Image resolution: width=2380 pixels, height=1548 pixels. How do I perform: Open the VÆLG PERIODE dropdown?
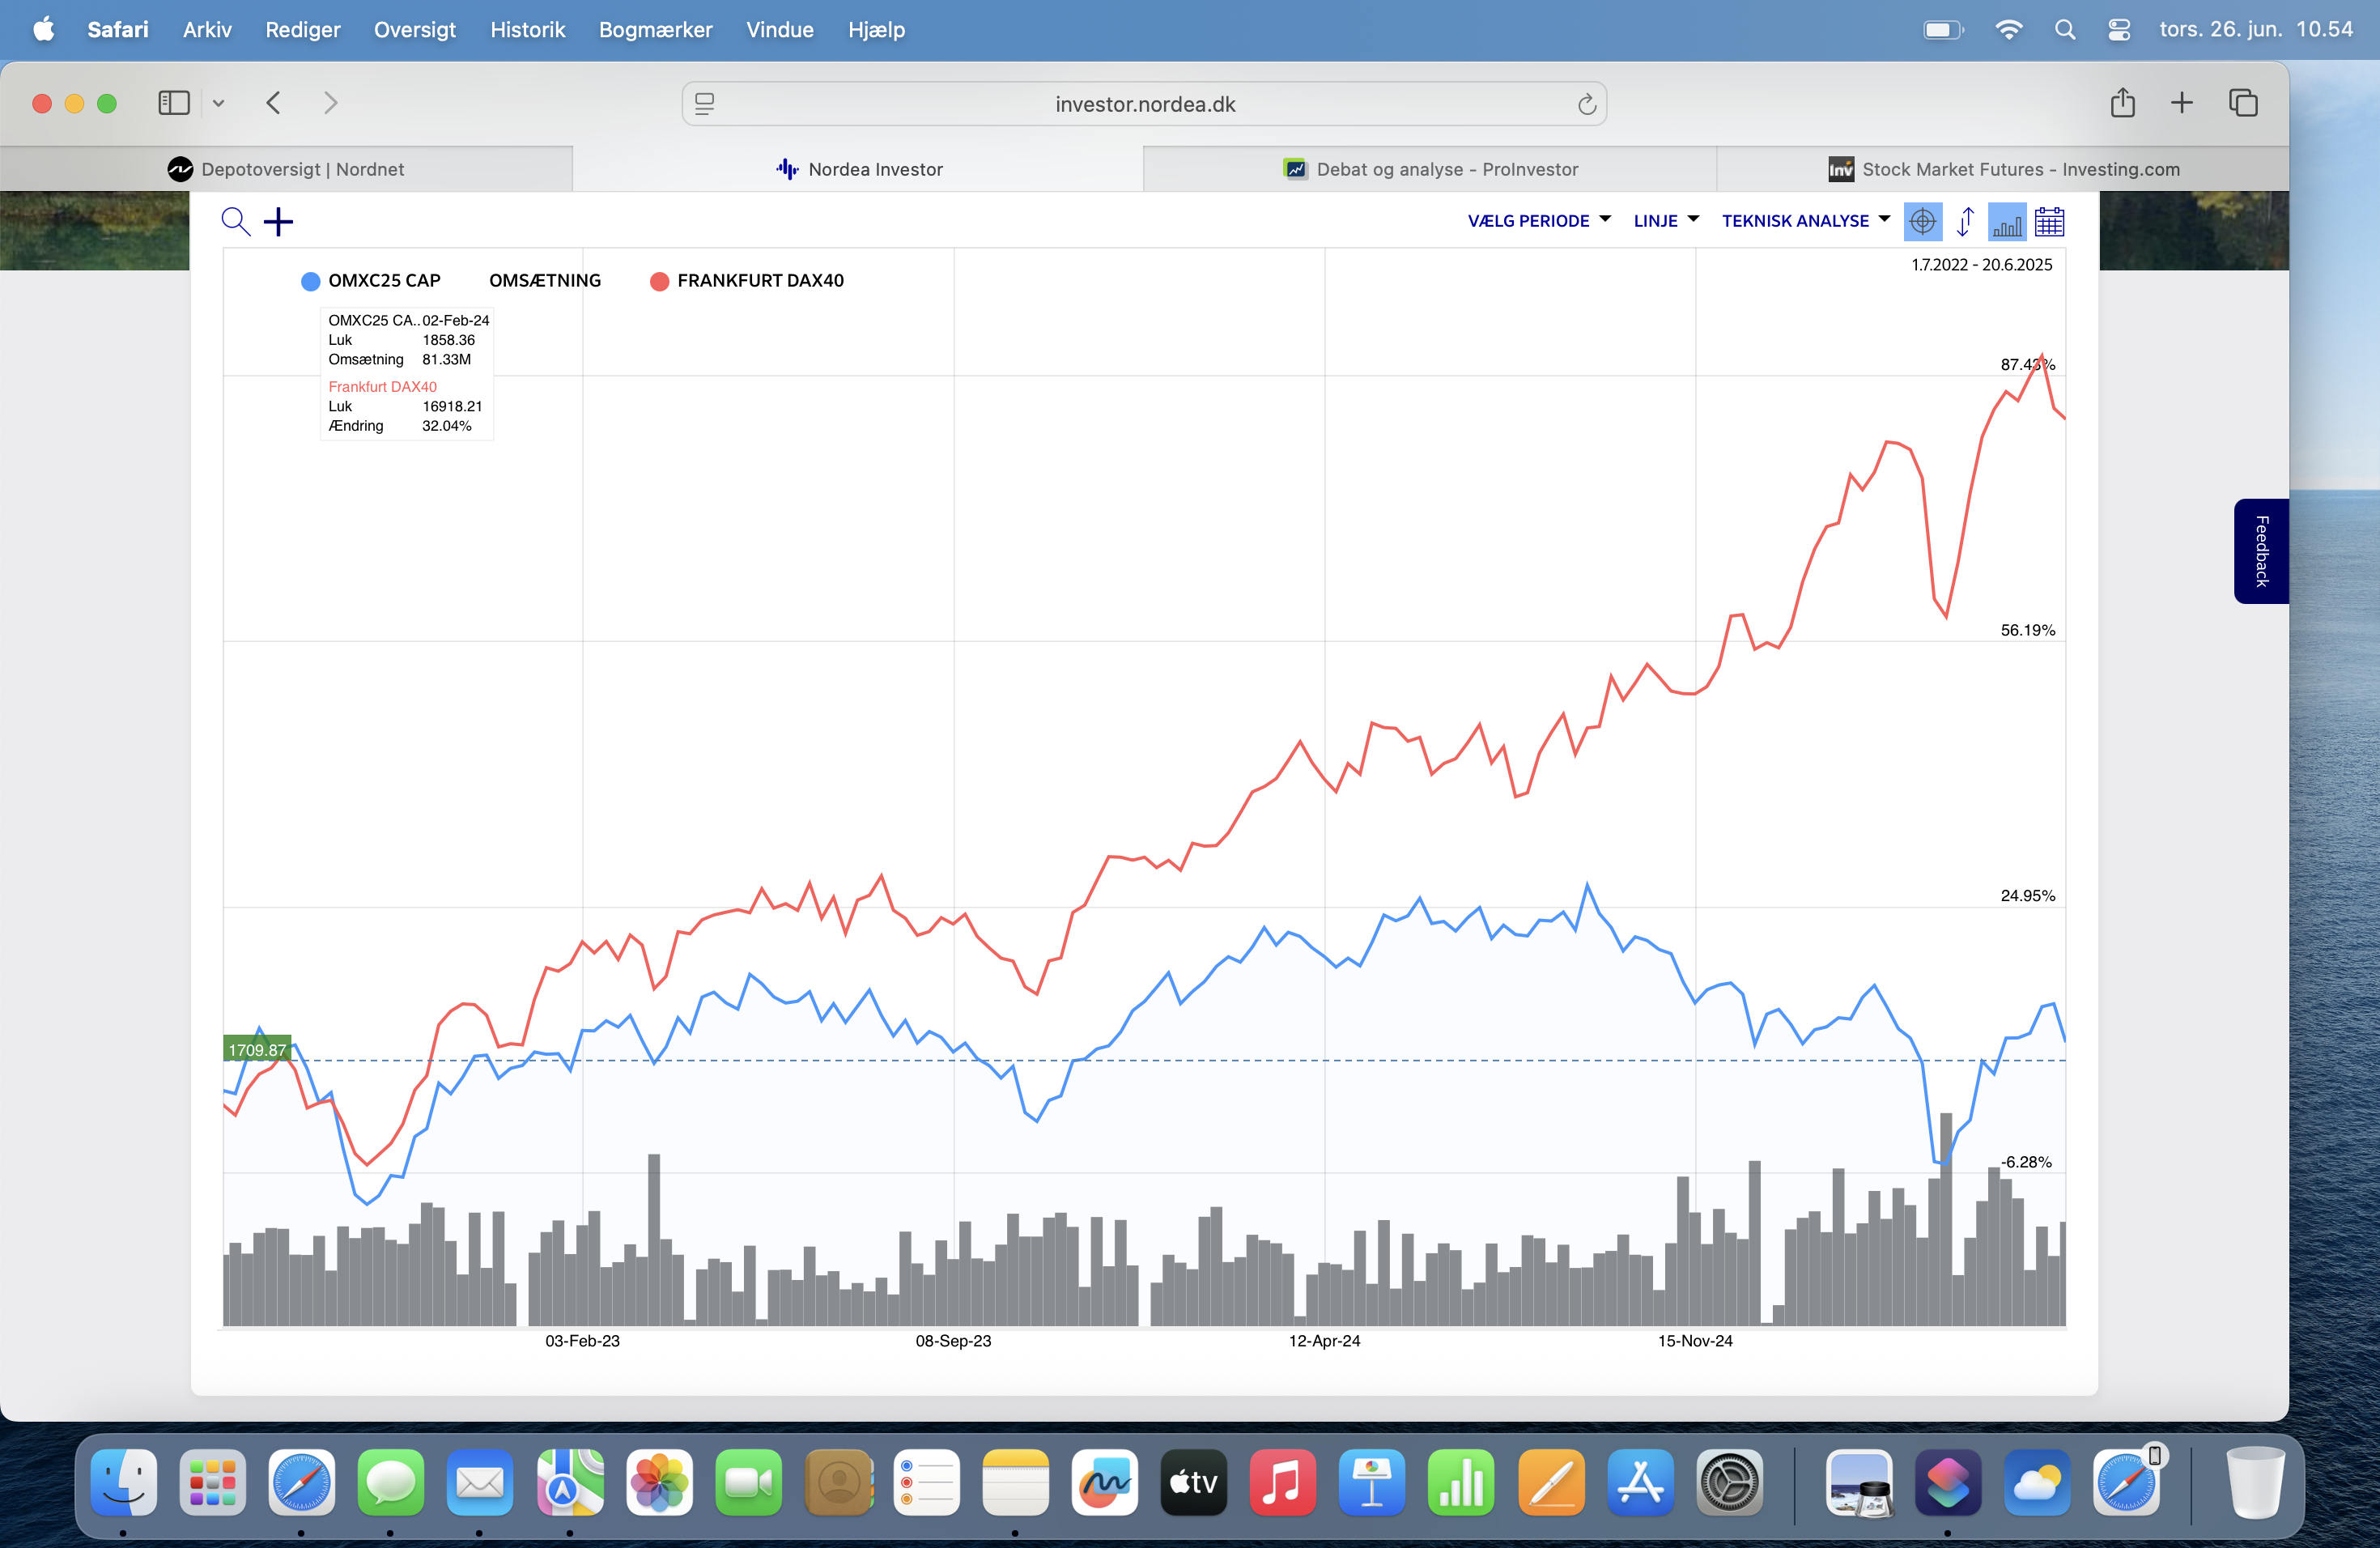1539,221
